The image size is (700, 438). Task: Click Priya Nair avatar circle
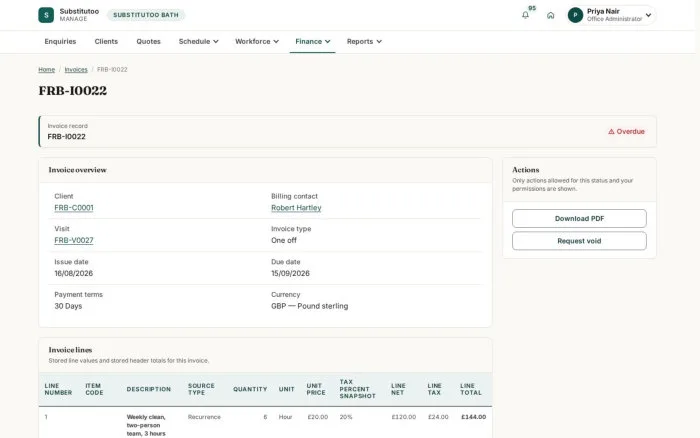point(575,15)
